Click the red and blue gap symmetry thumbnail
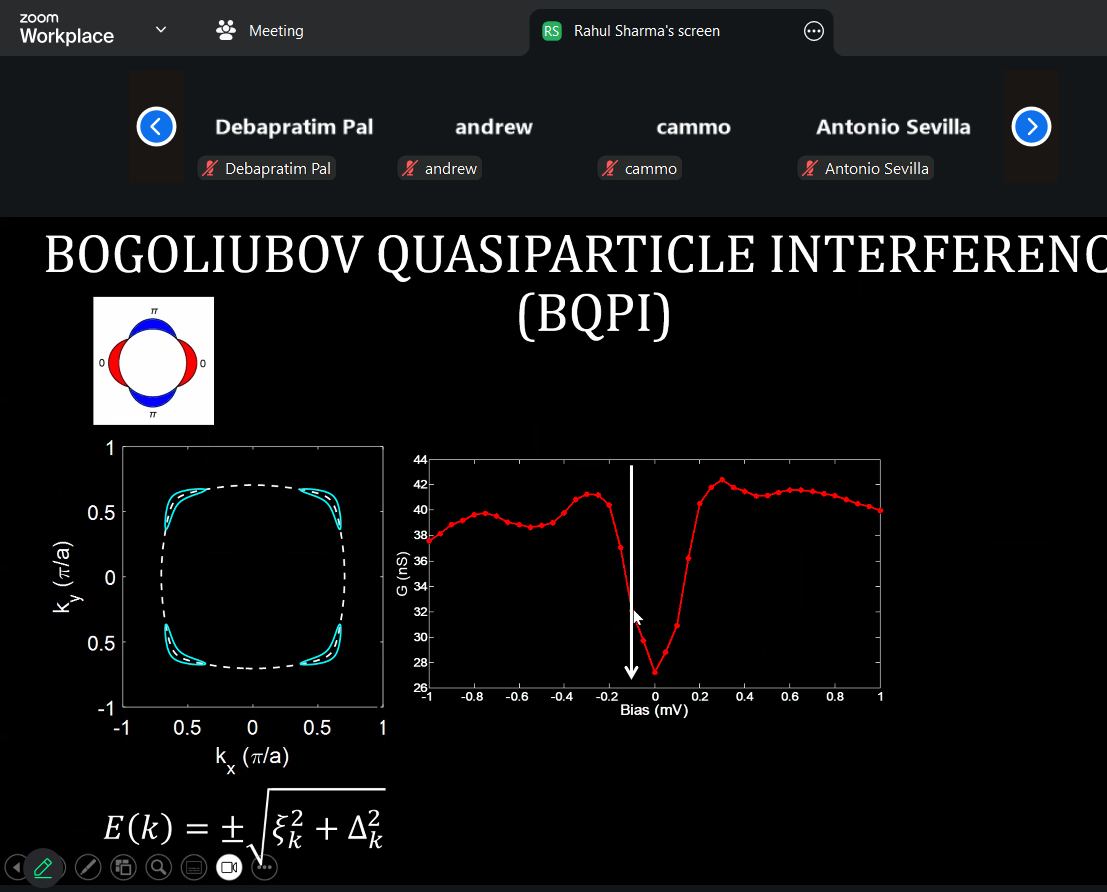The image size is (1107, 892). tap(154, 361)
